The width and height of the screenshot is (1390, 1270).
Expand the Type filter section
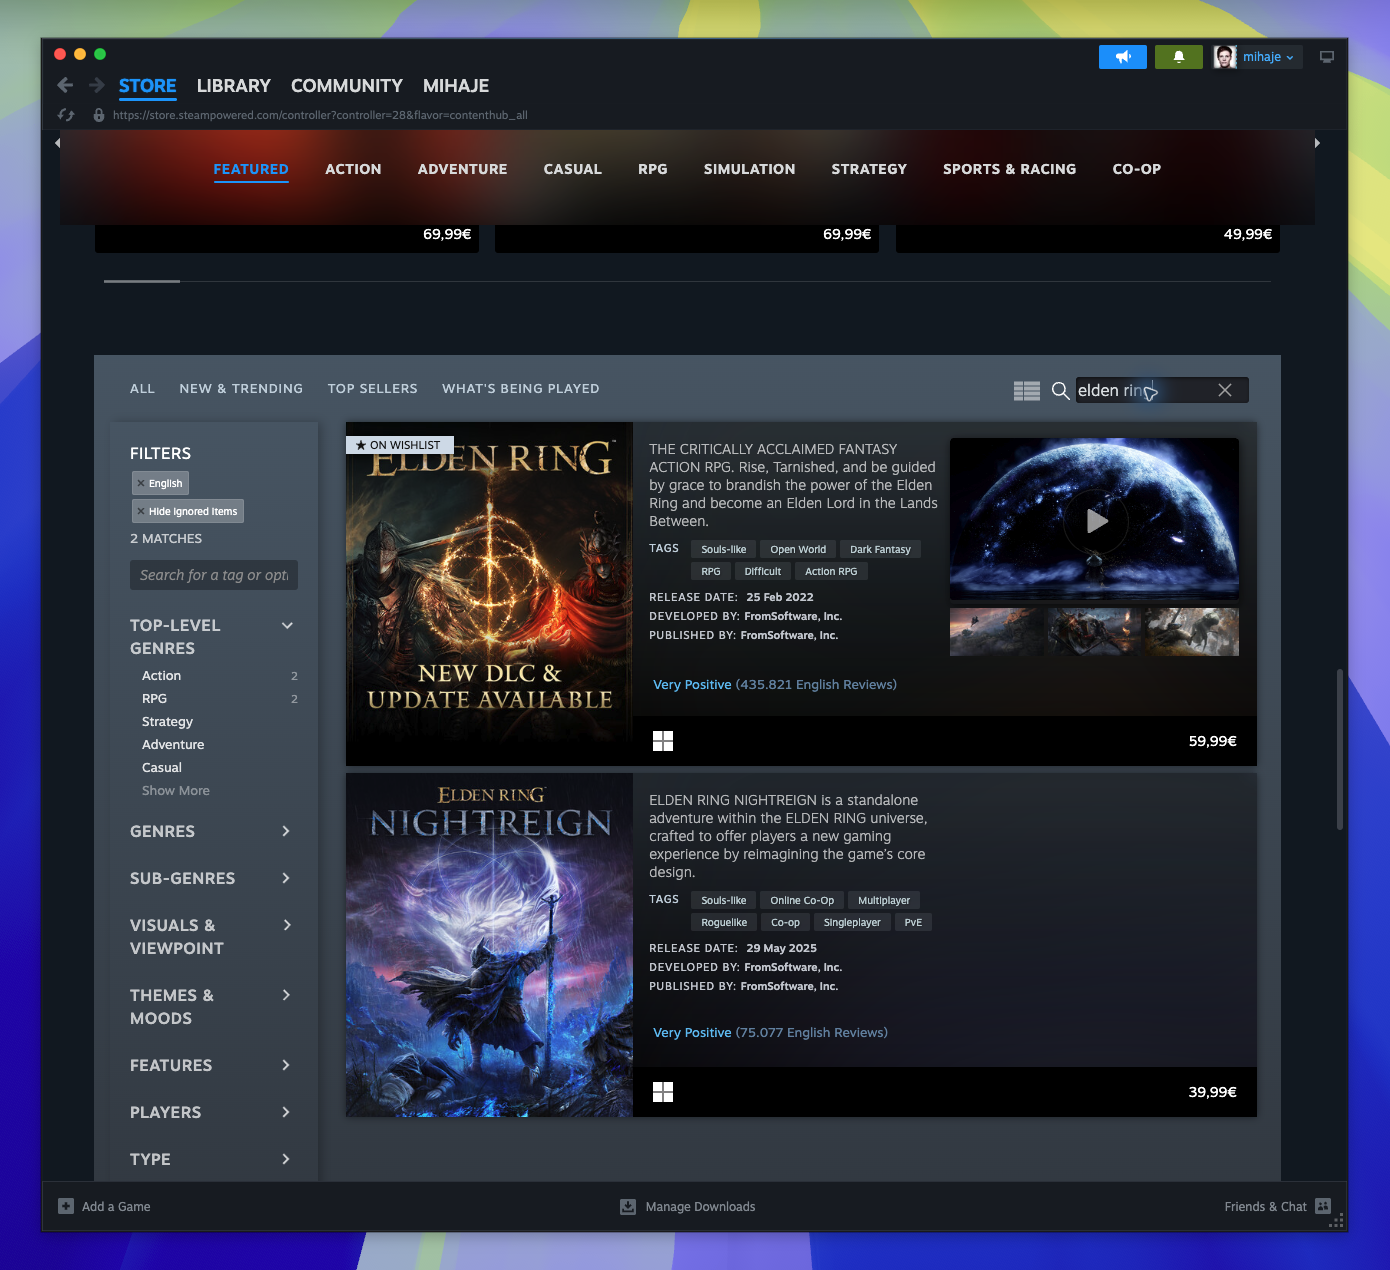click(x=286, y=1159)
